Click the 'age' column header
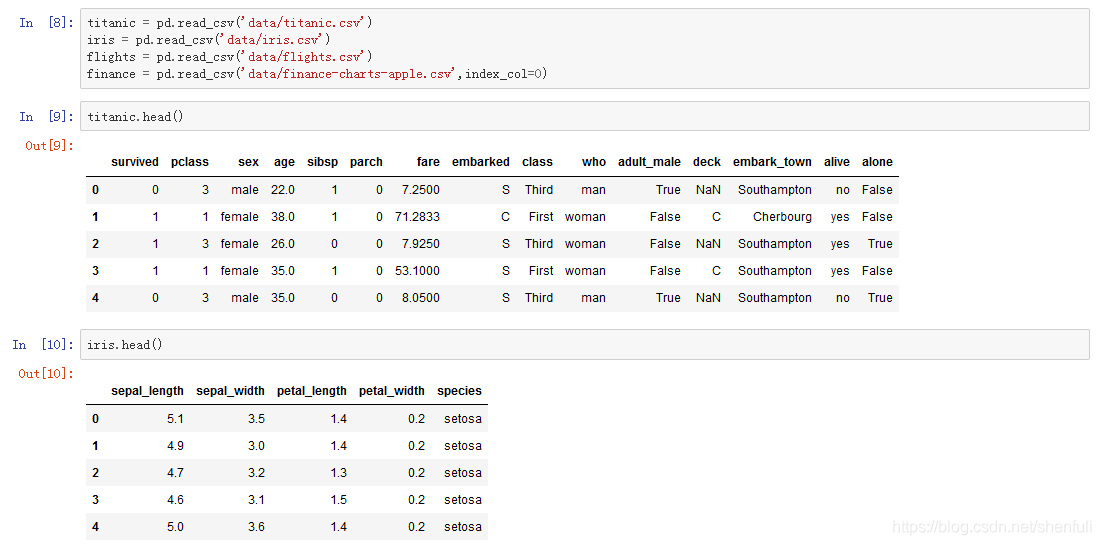The height and width of the screenshot is (545, 1101). click(284, 162)
